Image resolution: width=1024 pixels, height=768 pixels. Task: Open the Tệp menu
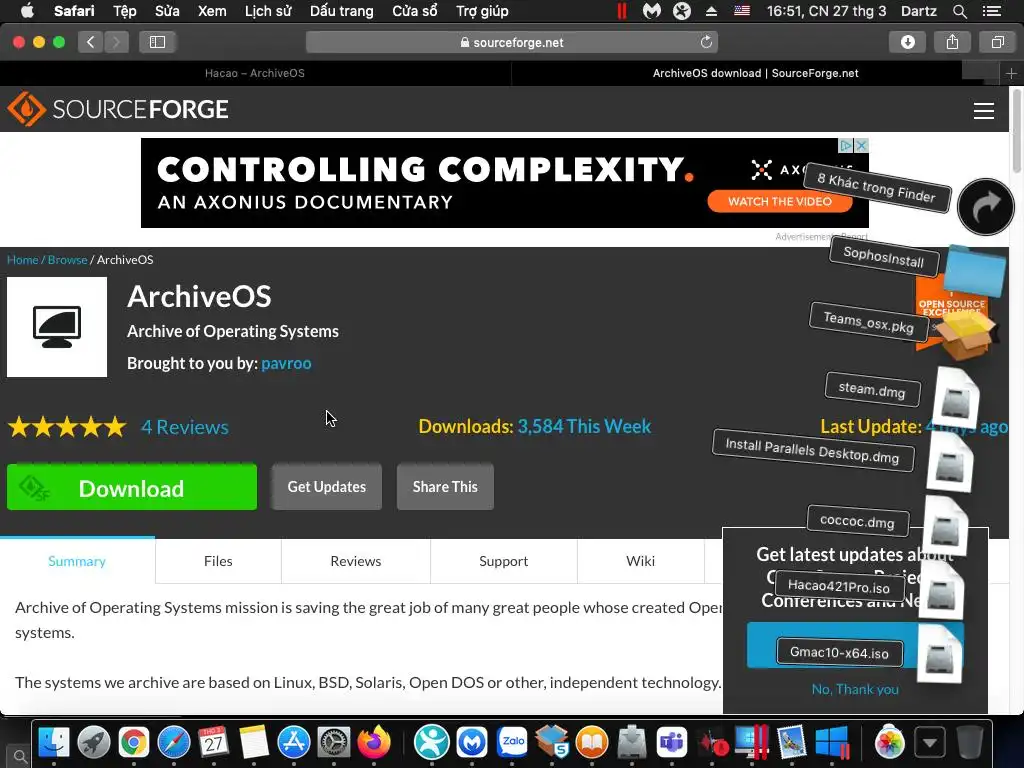125,11
